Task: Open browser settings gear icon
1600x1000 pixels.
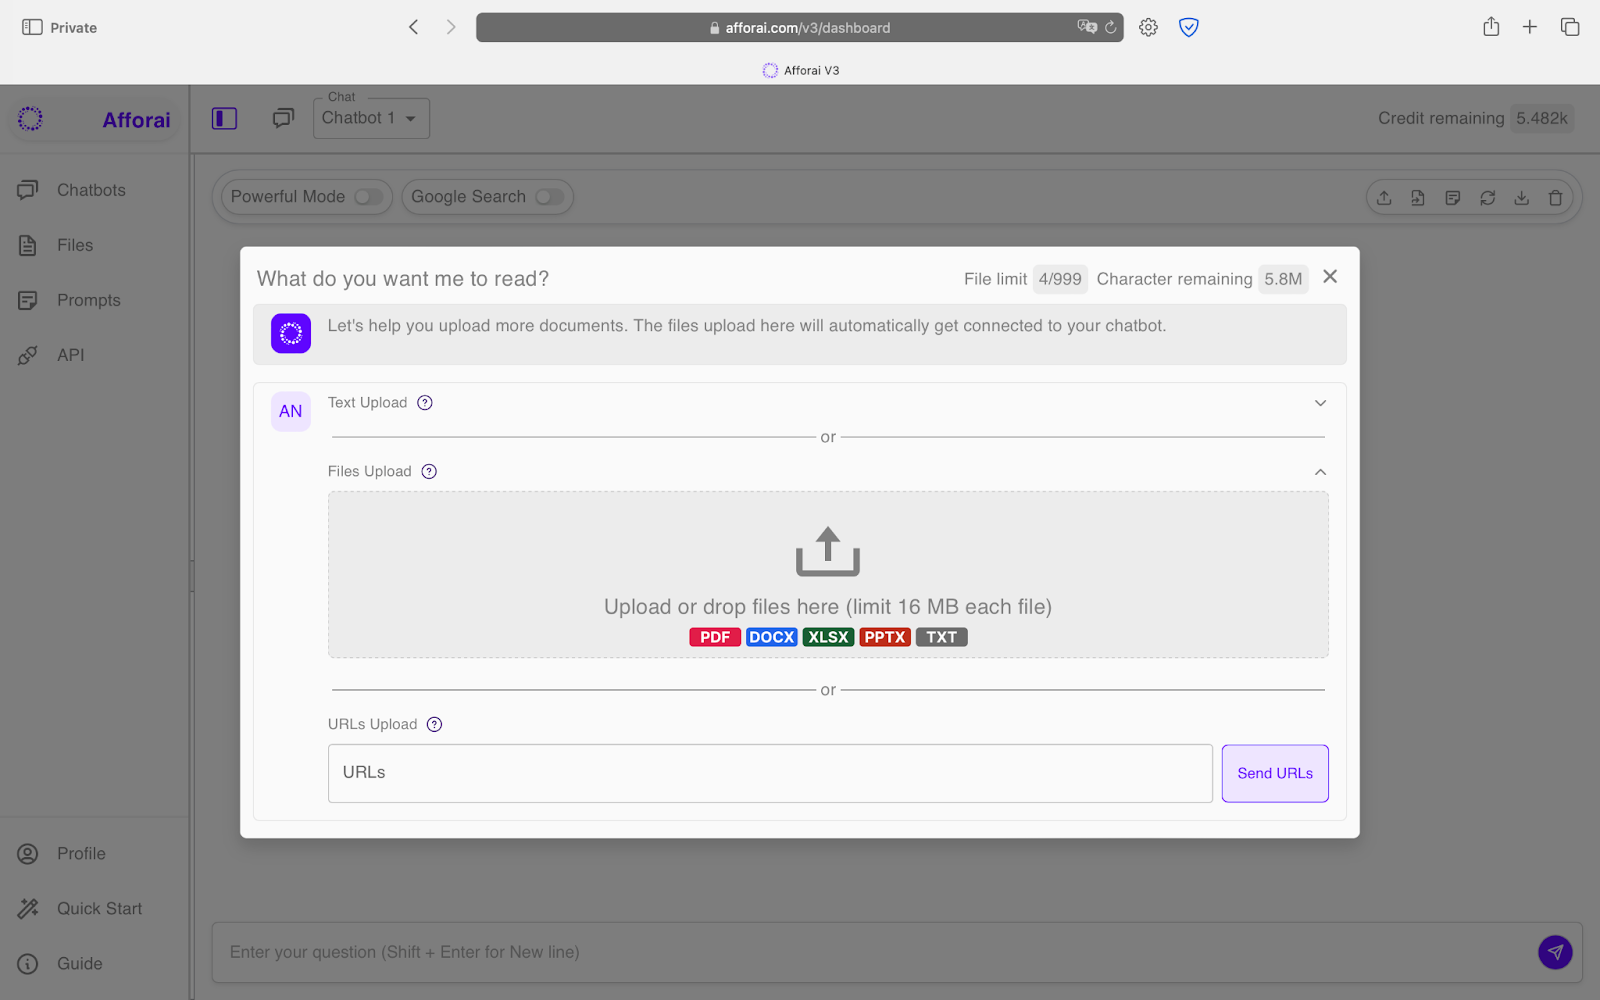Action: (1148, 28)
